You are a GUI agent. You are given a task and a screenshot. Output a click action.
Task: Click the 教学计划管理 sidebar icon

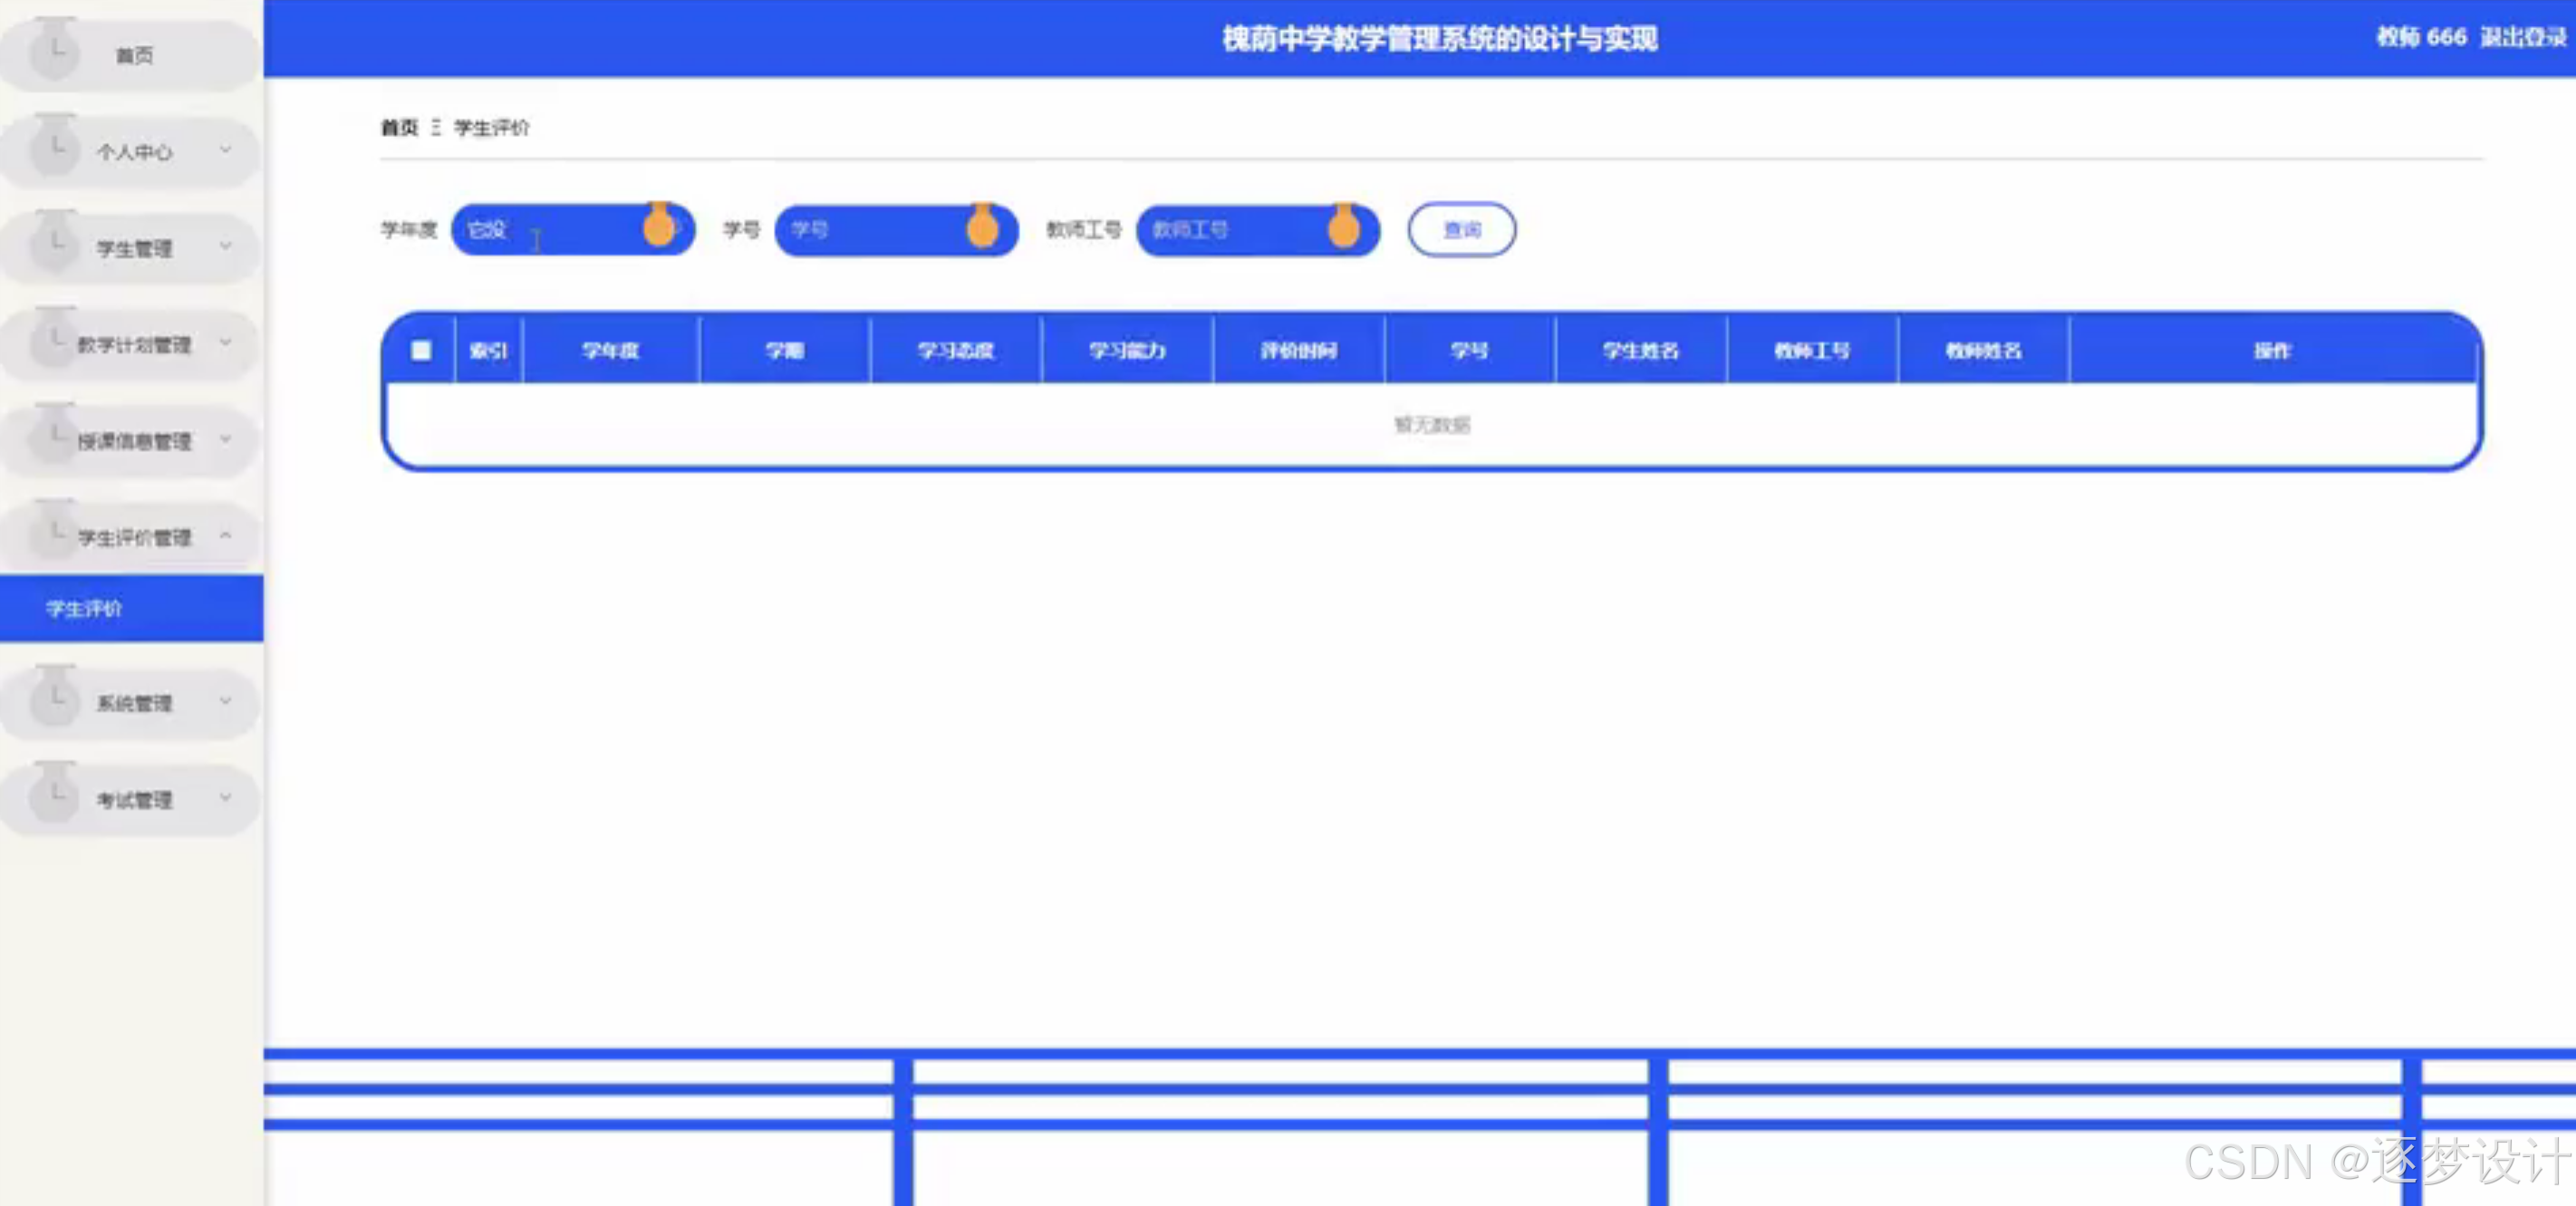(x=55, y=341)
